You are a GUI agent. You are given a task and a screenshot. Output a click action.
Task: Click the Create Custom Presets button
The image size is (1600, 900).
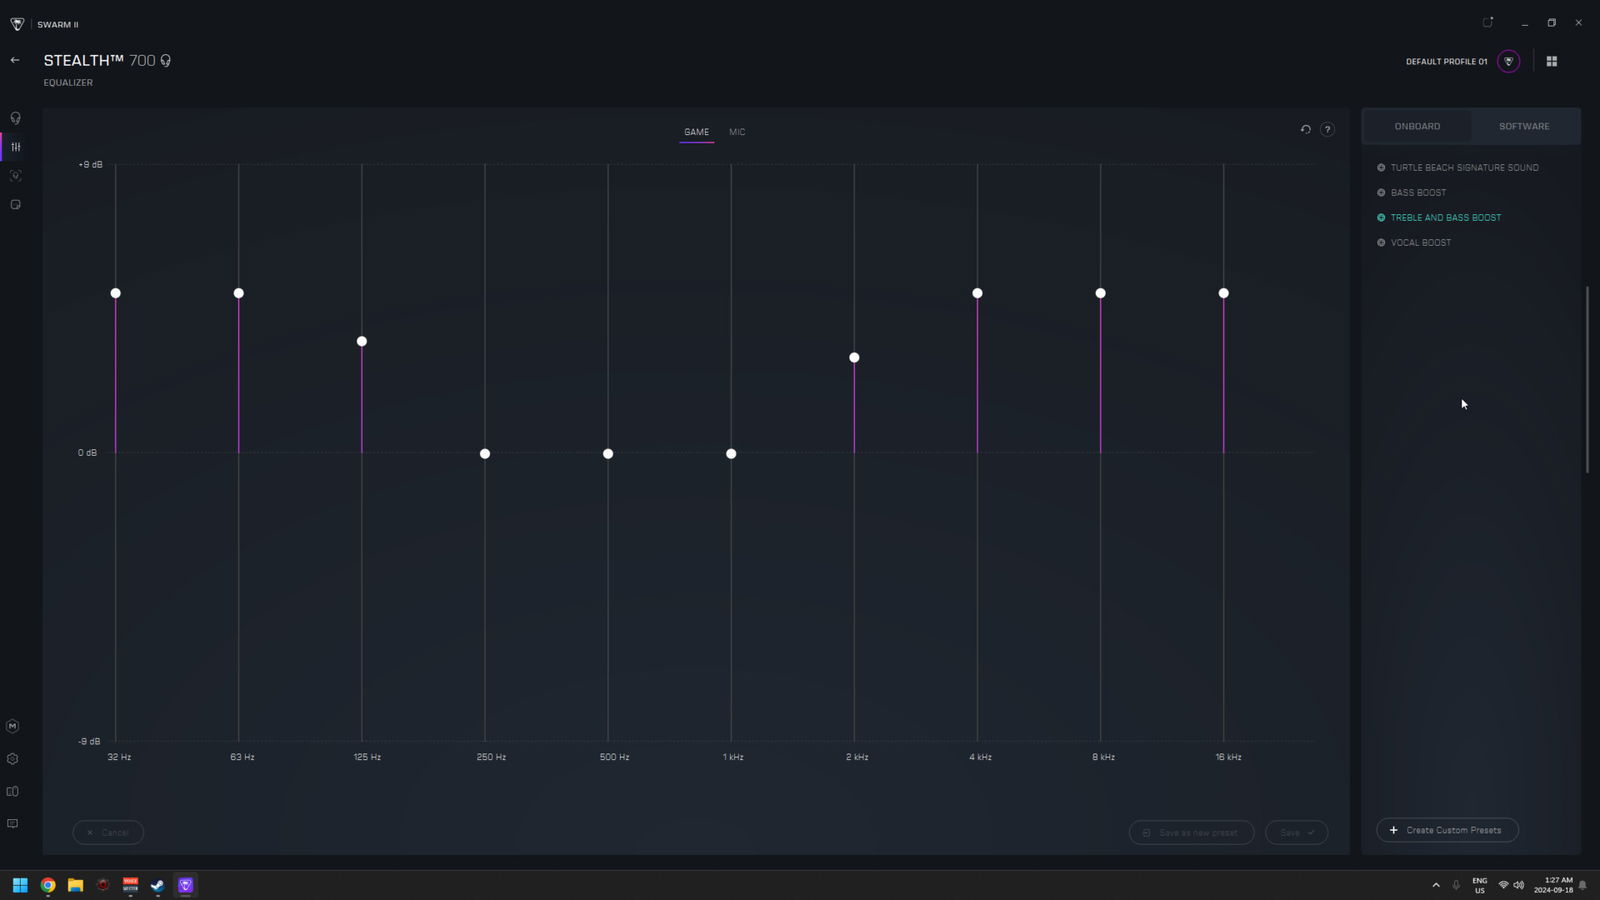(x=1447, y=830)
